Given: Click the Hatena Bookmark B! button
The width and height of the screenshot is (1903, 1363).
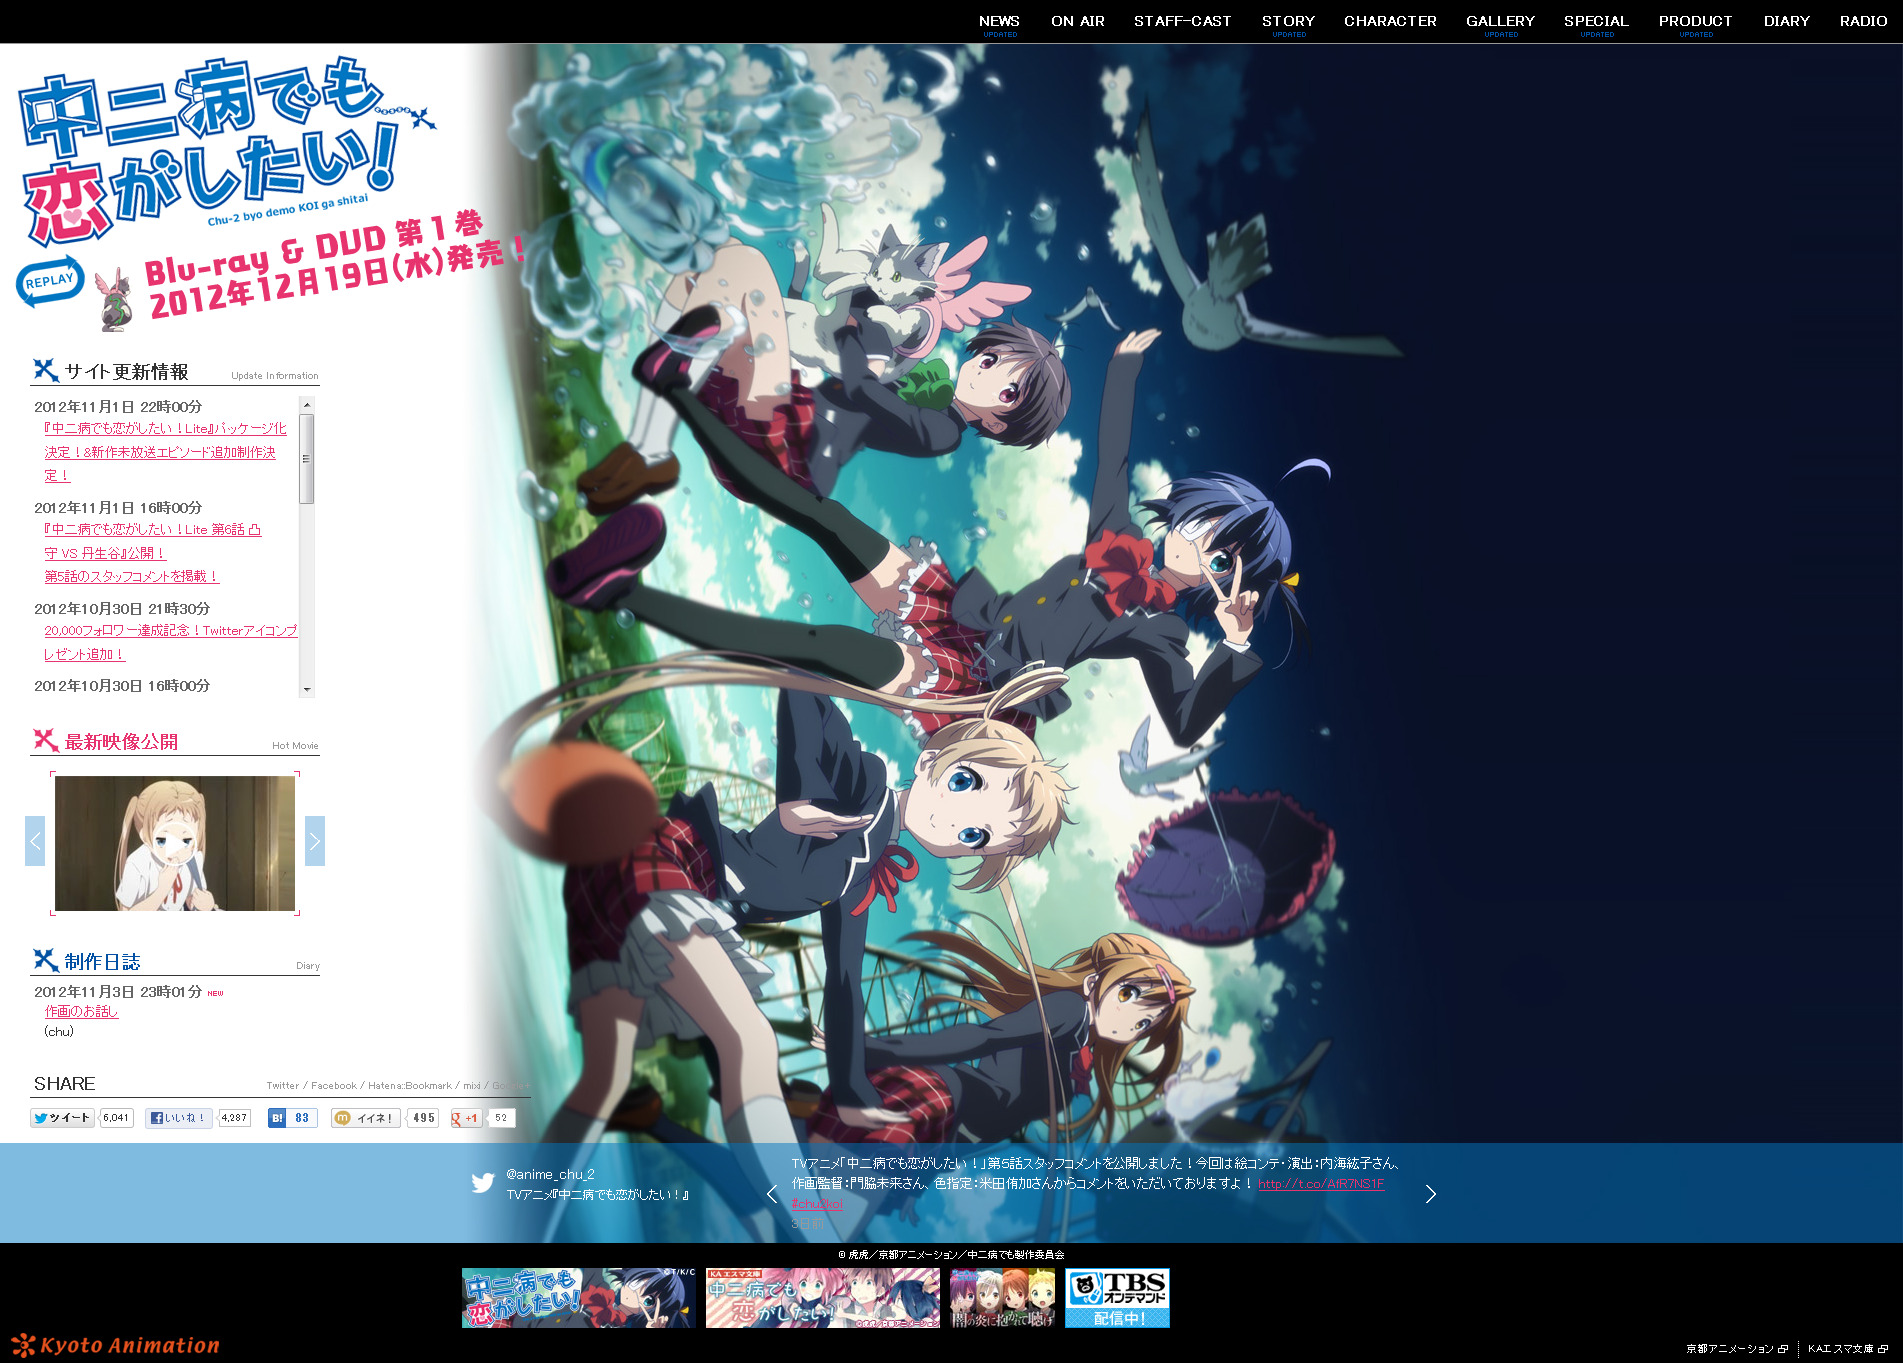Looking at the screenshot, I should (x=277, y=1118).
